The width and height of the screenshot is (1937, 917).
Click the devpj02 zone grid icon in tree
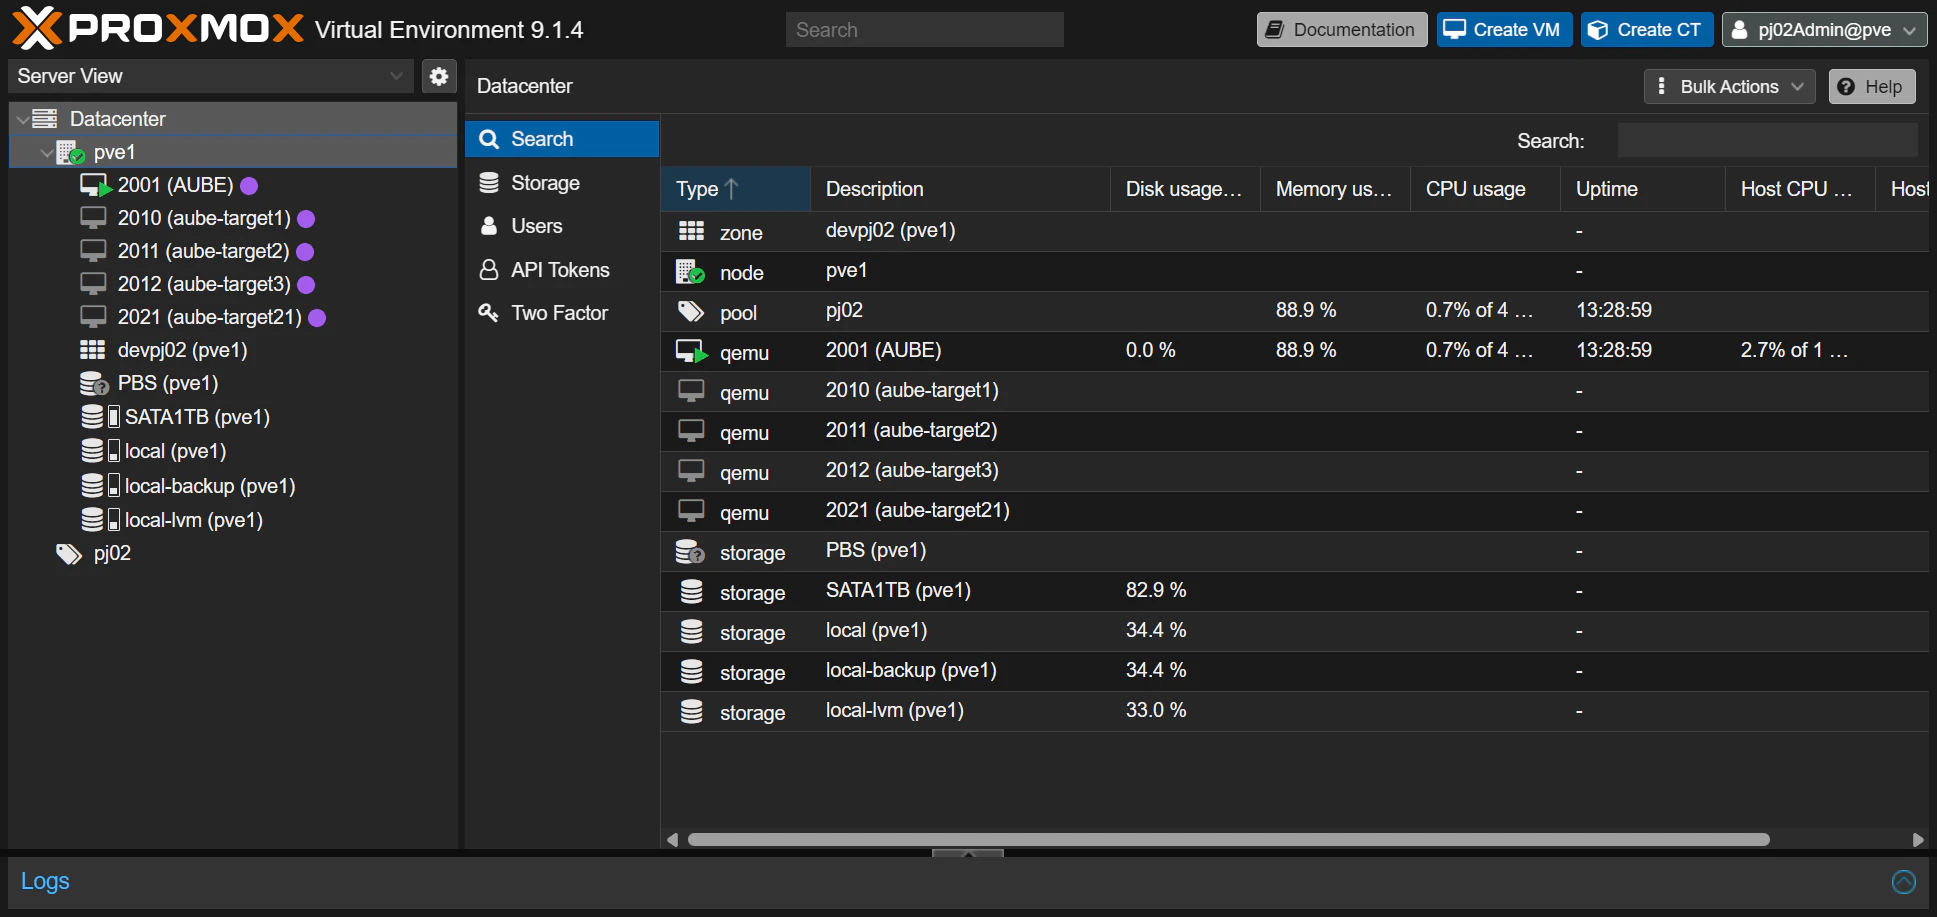pos(93,350)
